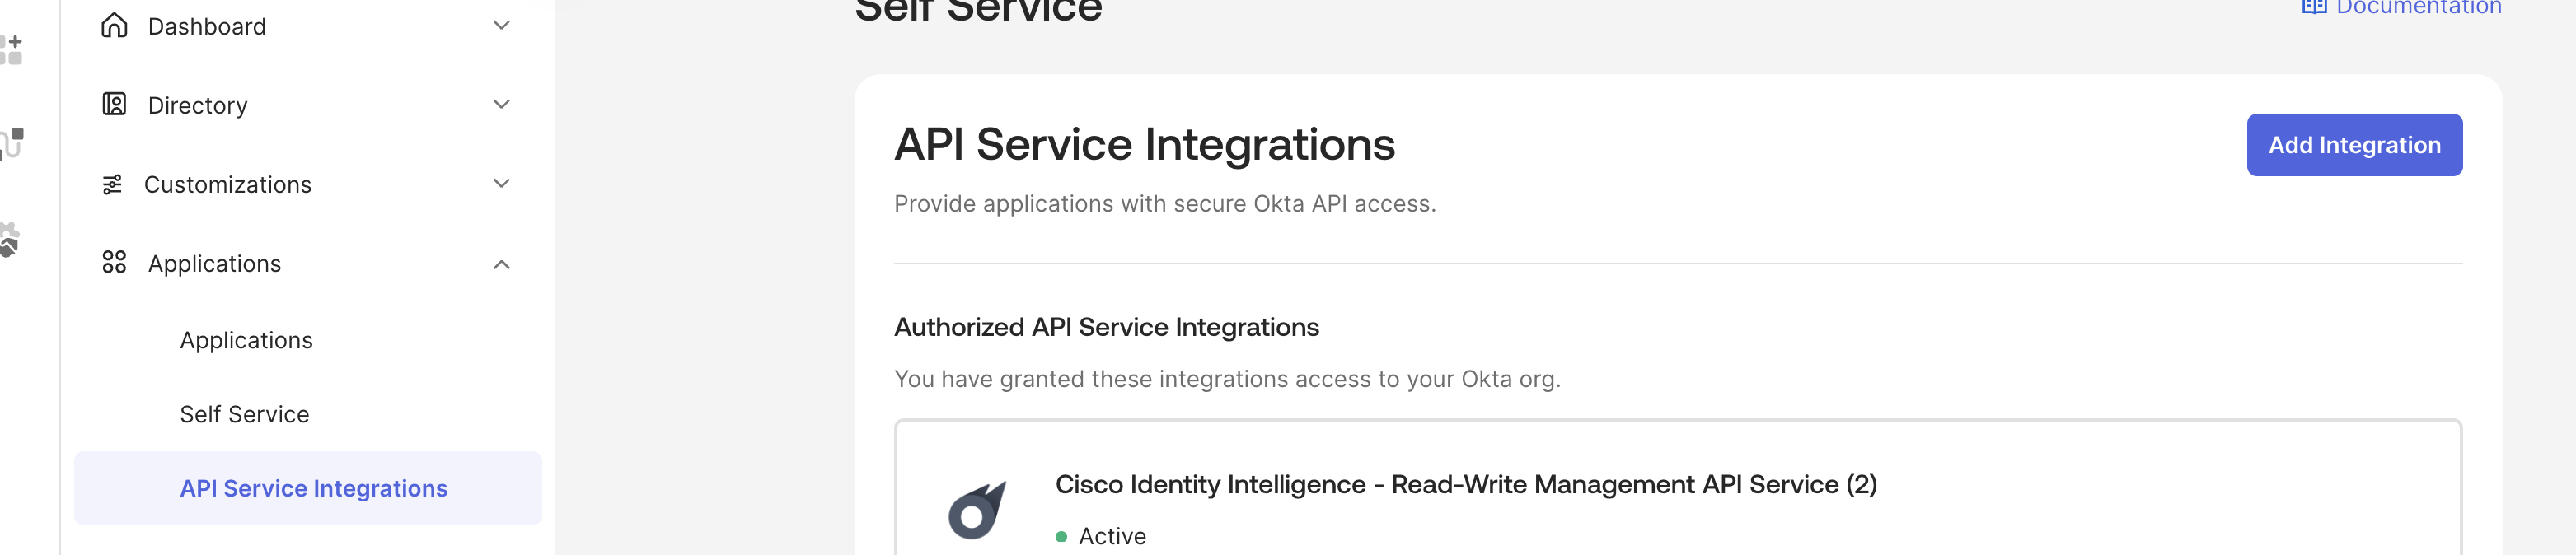Expand the Directory menu chevron
Viewport: 2576px width, 555px height.
[x=502, y=104]
